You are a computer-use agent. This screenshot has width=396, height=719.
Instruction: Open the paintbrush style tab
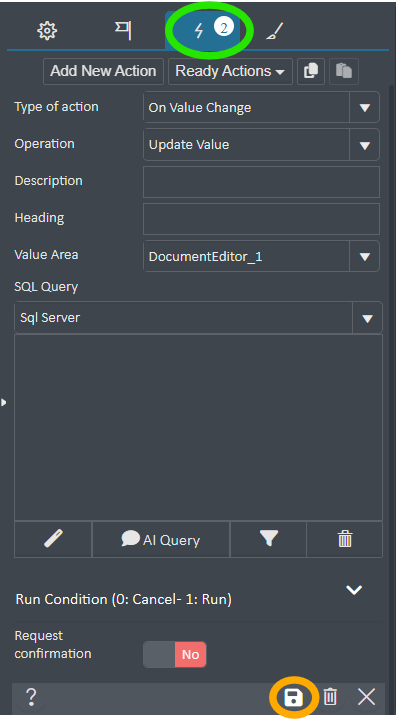(x=275, y=31)
